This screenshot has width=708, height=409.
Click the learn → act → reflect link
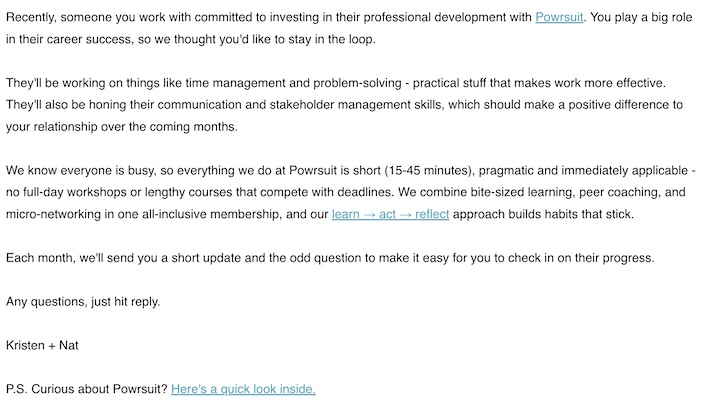[x=390, y=214]
